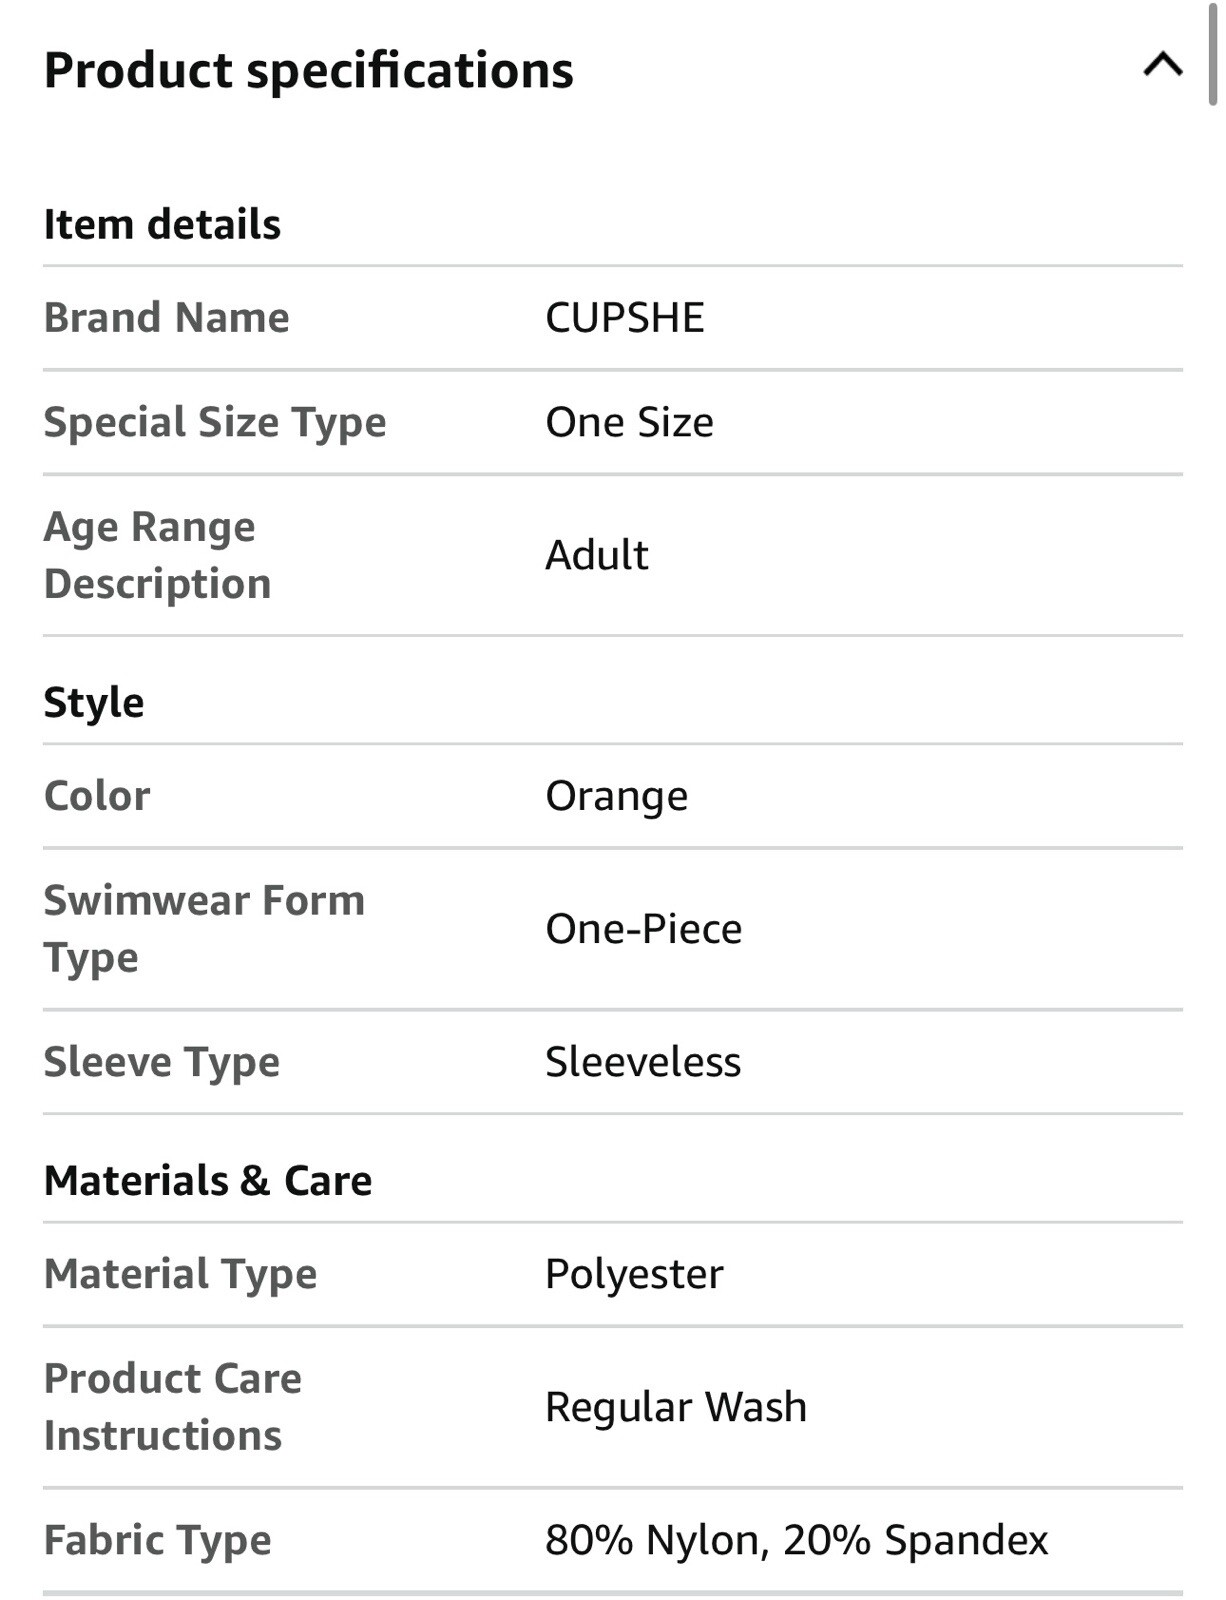Click the Product specifications heading
This screenshot has width=1226, height=1600.
309,71
